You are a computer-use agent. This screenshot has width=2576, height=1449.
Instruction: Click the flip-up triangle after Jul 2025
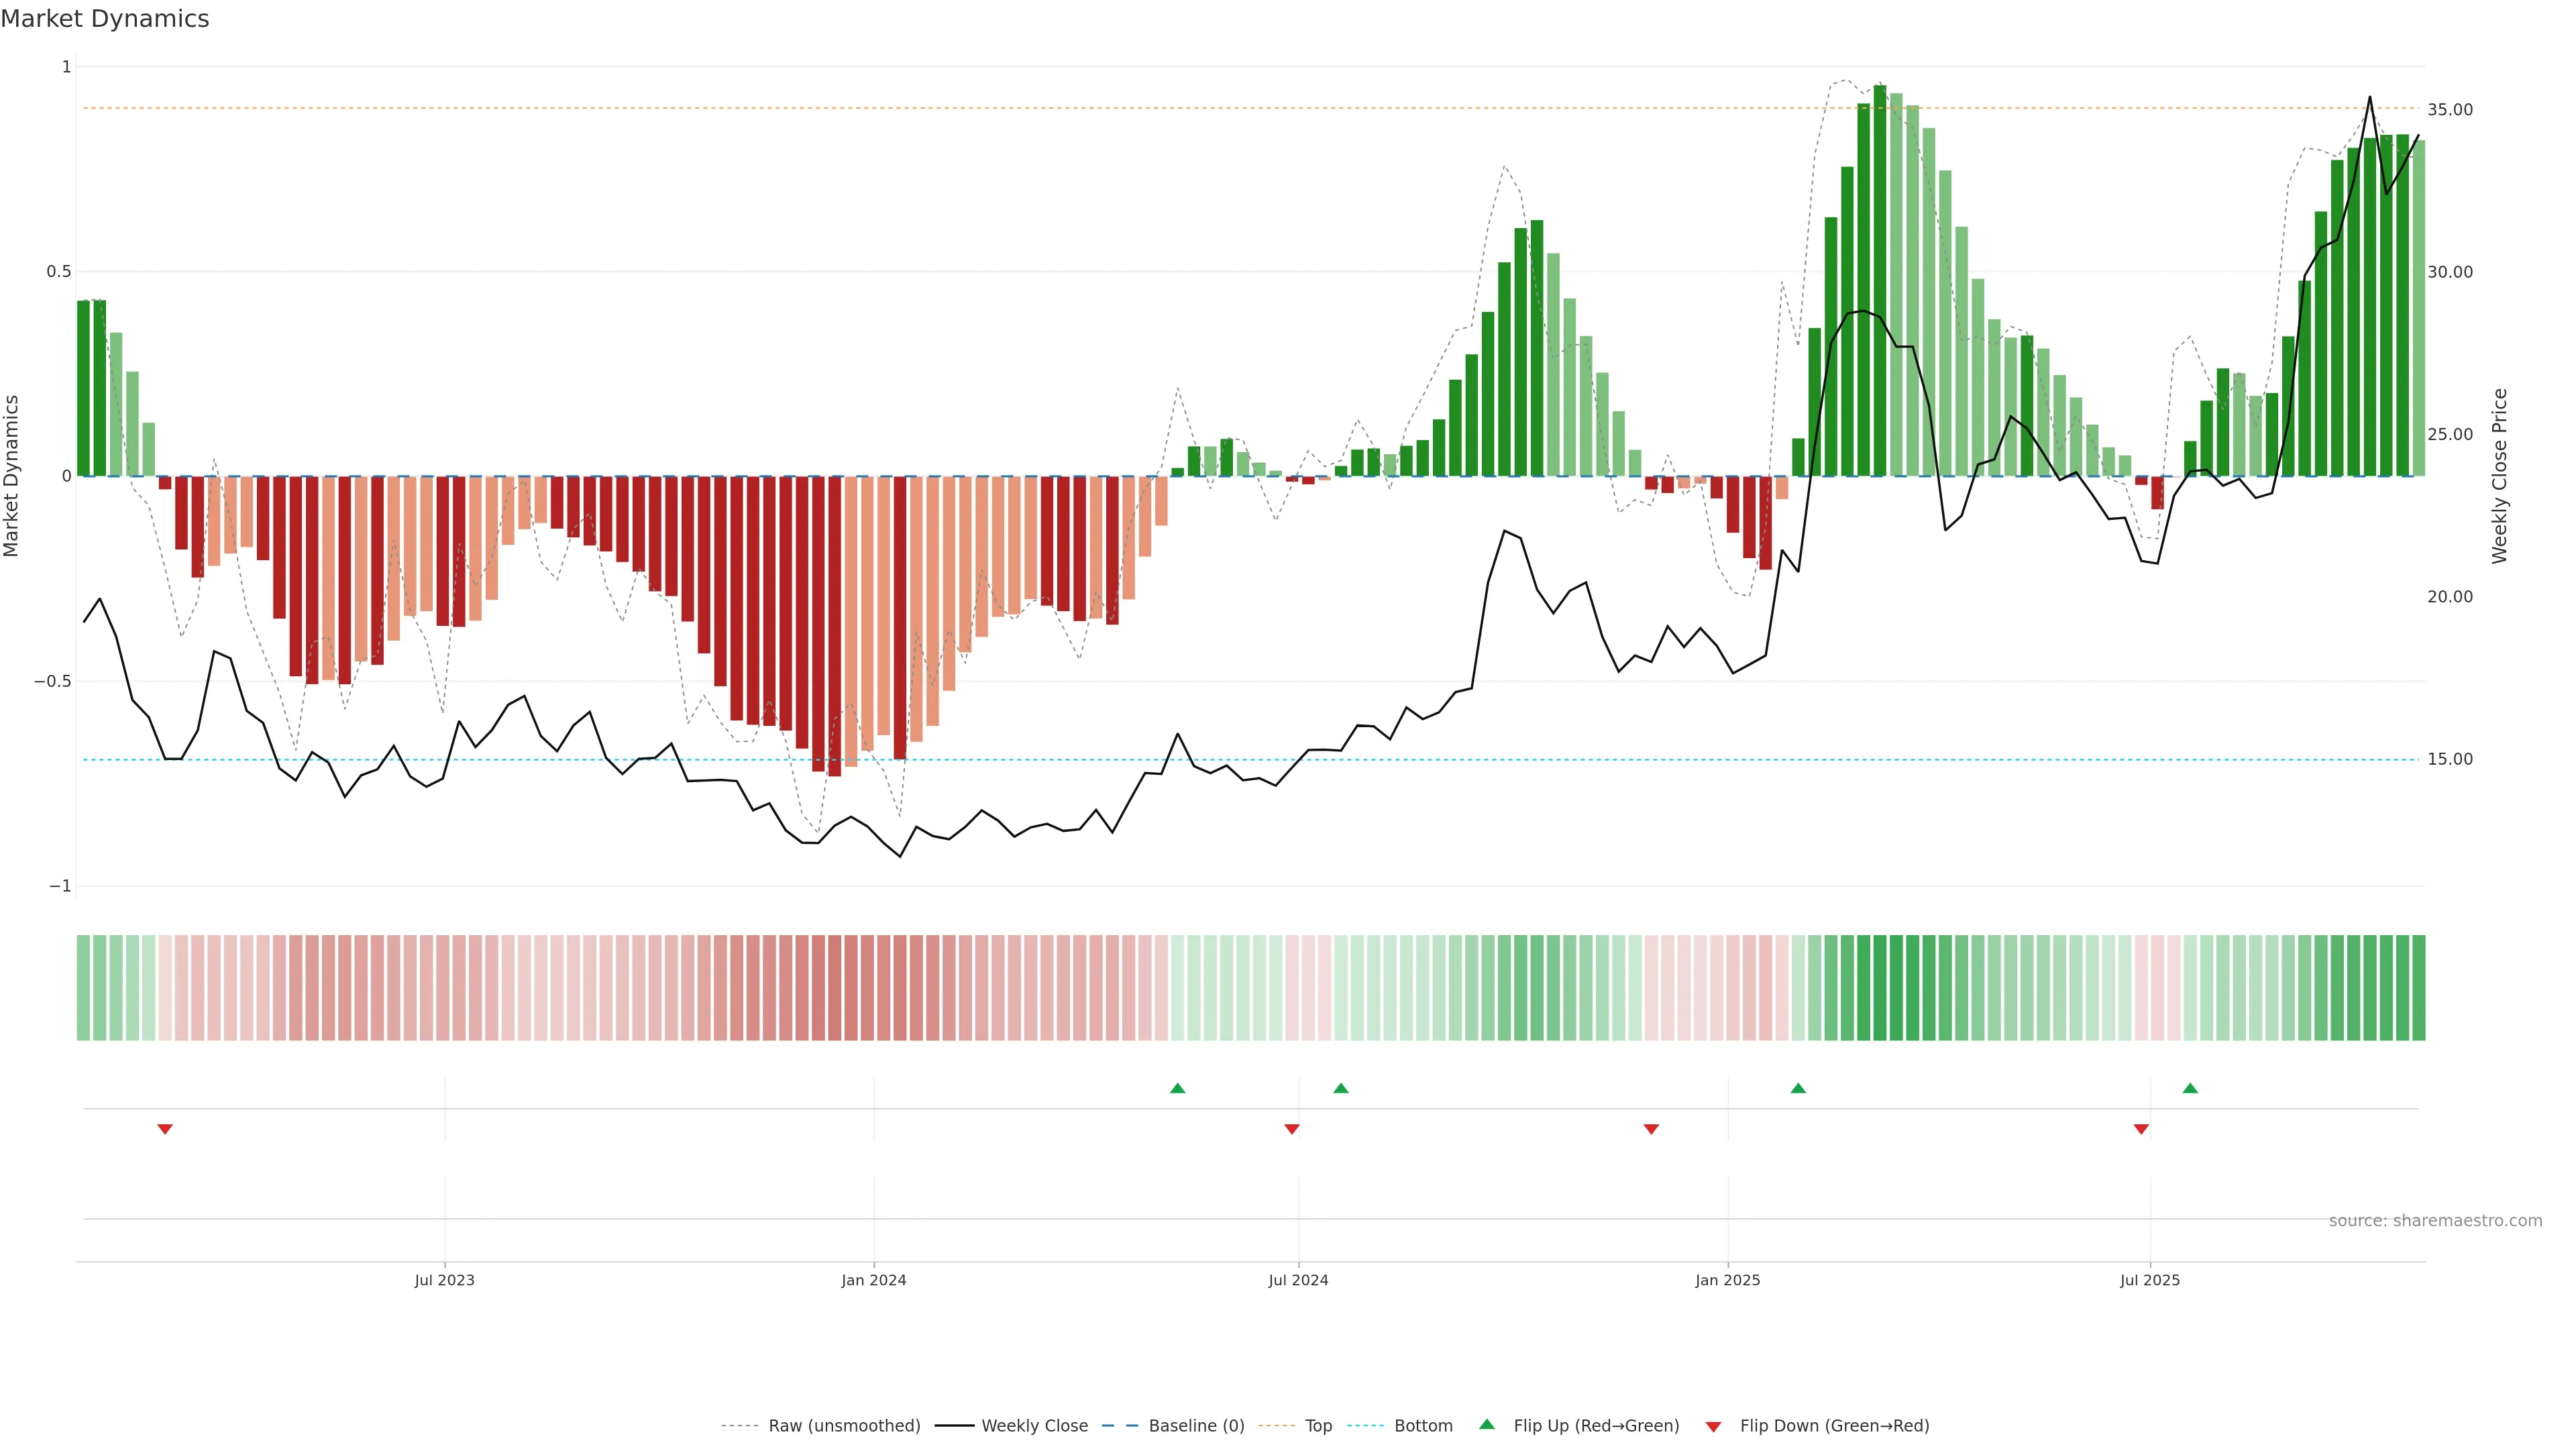[x=2190, y=1088]
